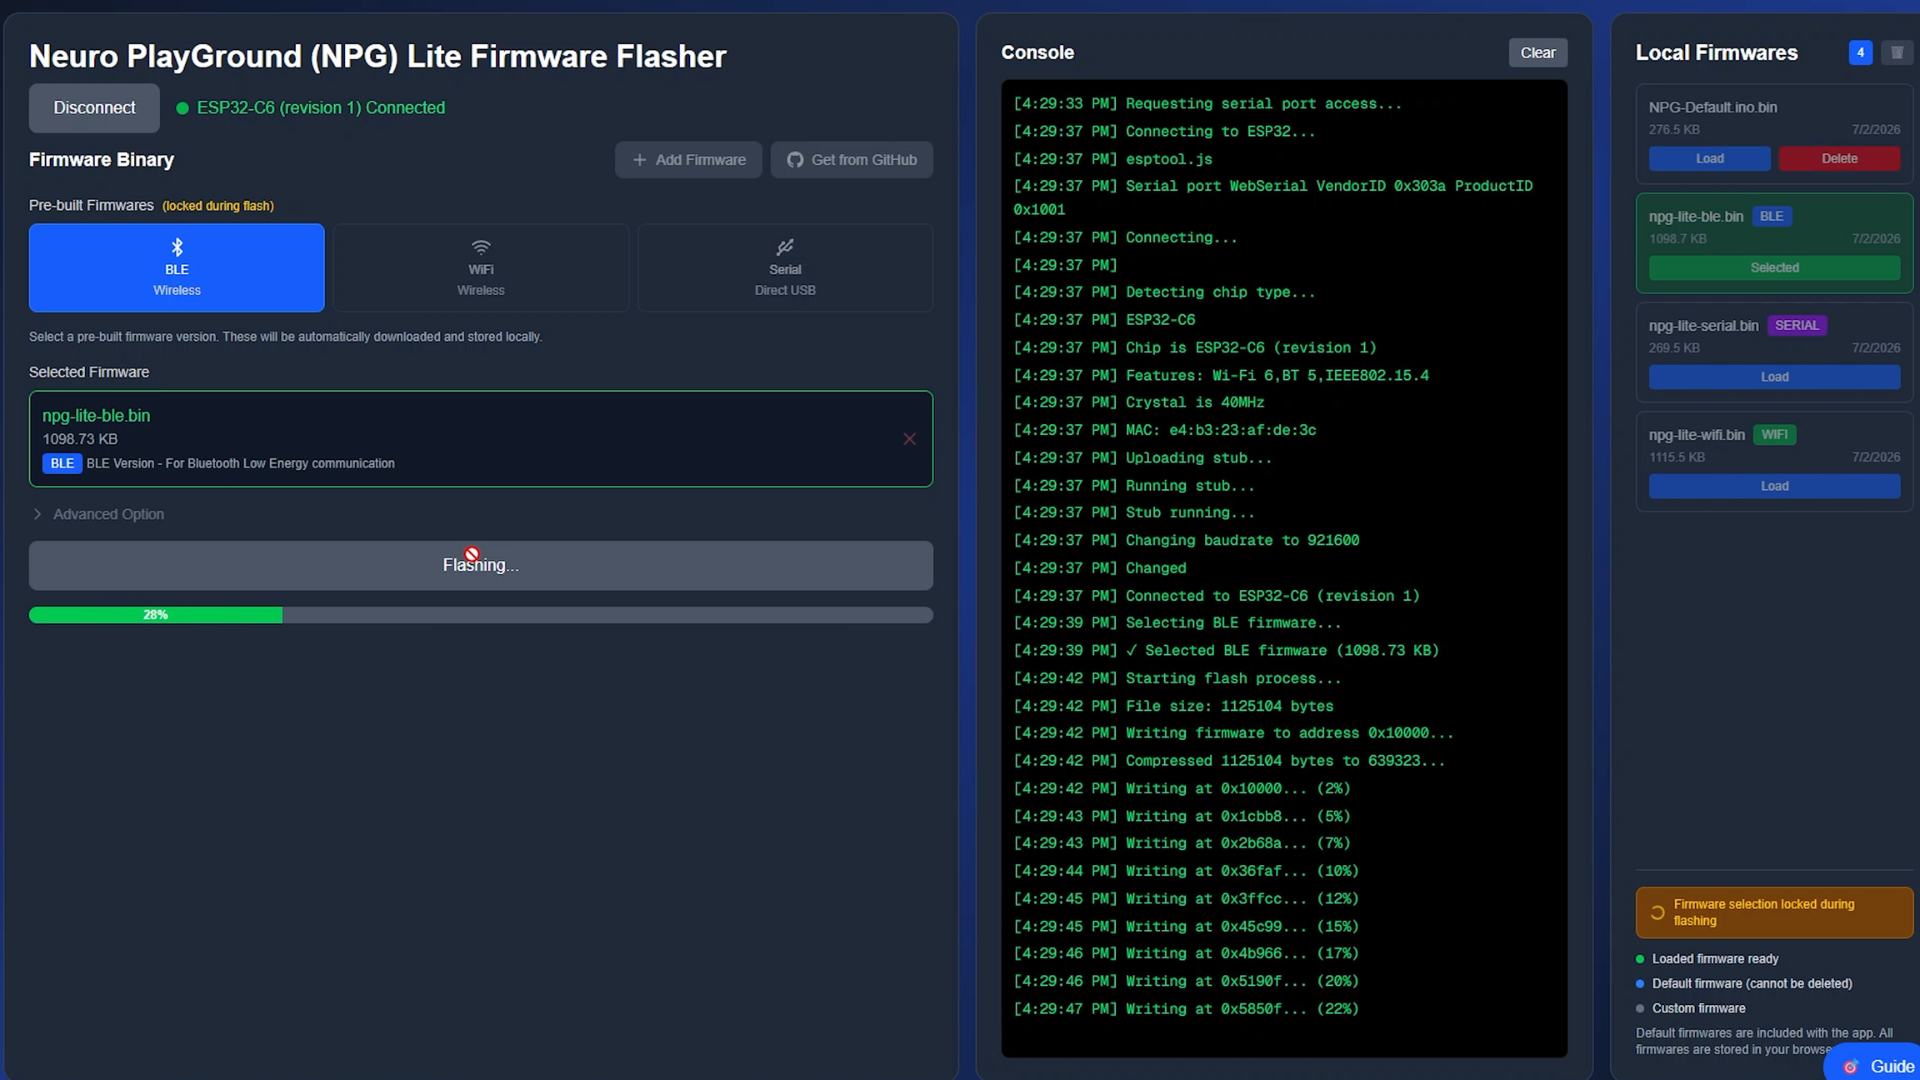The height and width of the screenshot is (1080, 1920).
Task: Click the spinner icon in the locked warning
Action: coord(1657,913)
